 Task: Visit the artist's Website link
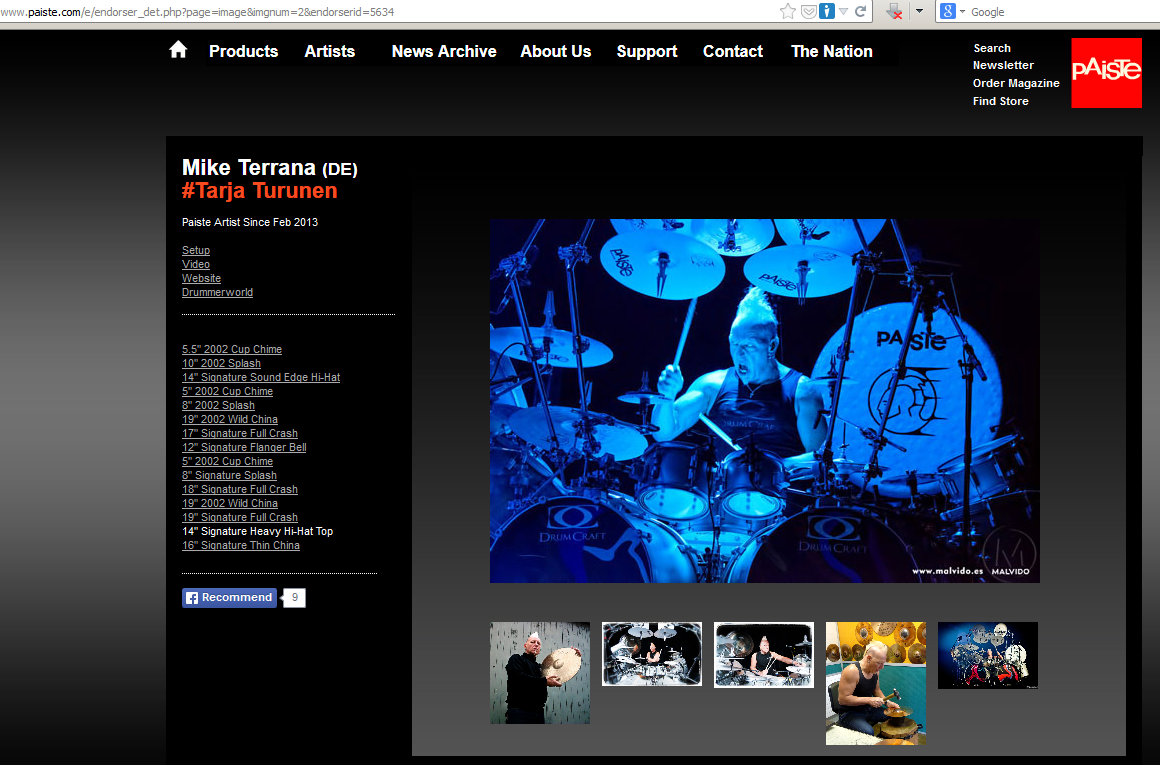pos(201,278)
